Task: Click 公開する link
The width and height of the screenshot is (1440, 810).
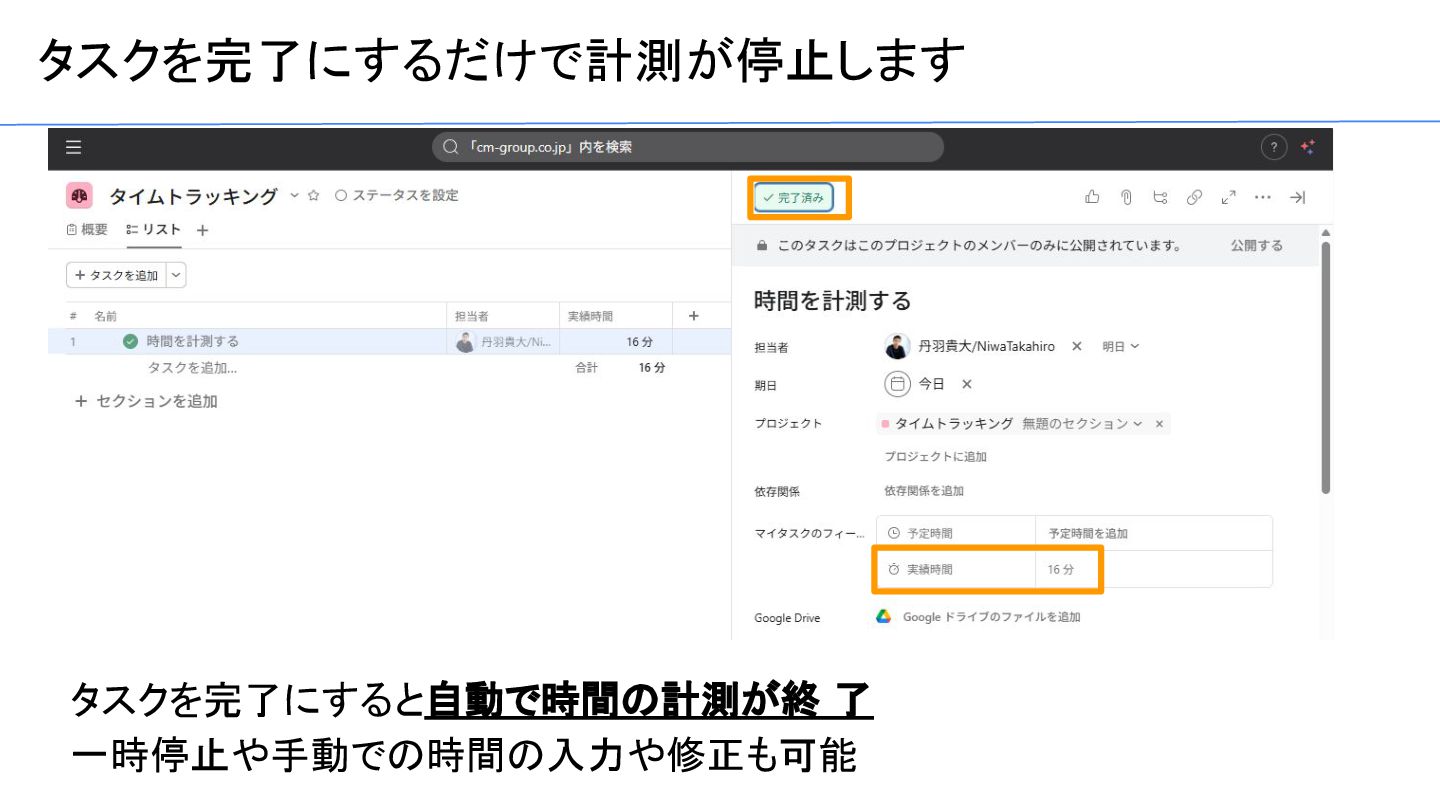Action: pos(1256,245)
